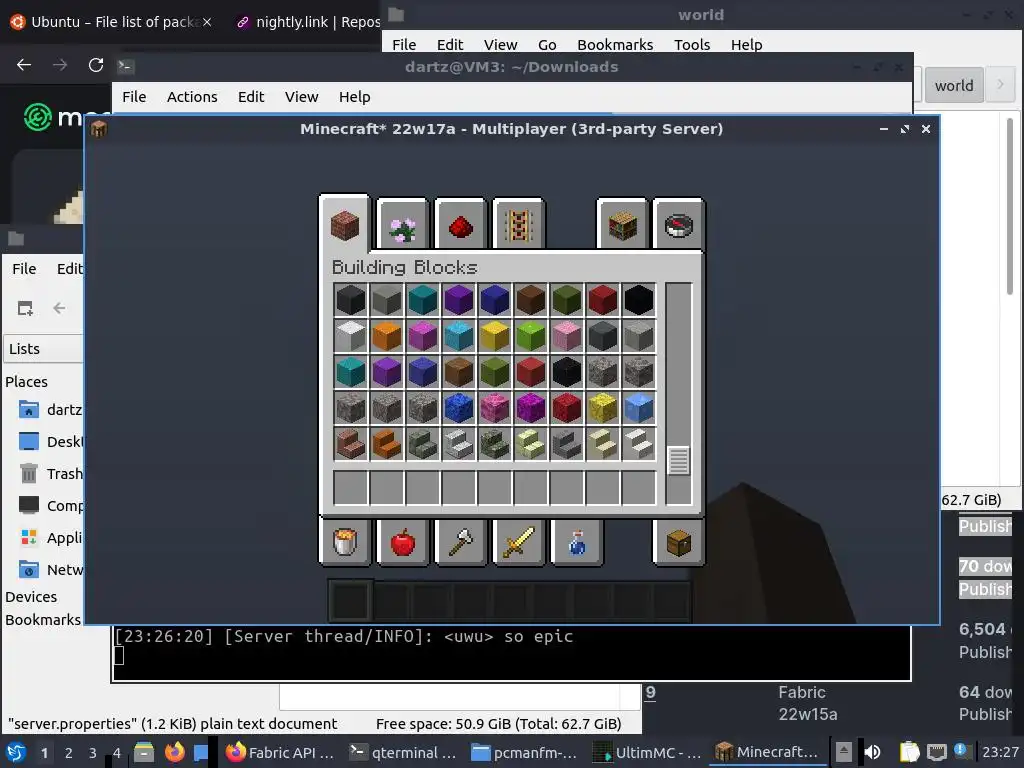Open the Tools tab with axe icon
The image size is (1024, 768).
coord(460,541)
